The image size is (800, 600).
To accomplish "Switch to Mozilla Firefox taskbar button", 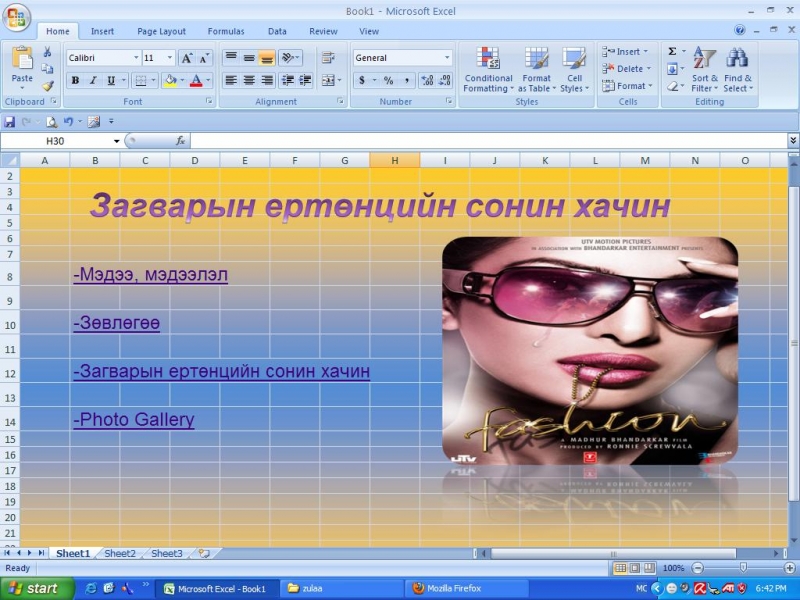I will tap(467, 589).
